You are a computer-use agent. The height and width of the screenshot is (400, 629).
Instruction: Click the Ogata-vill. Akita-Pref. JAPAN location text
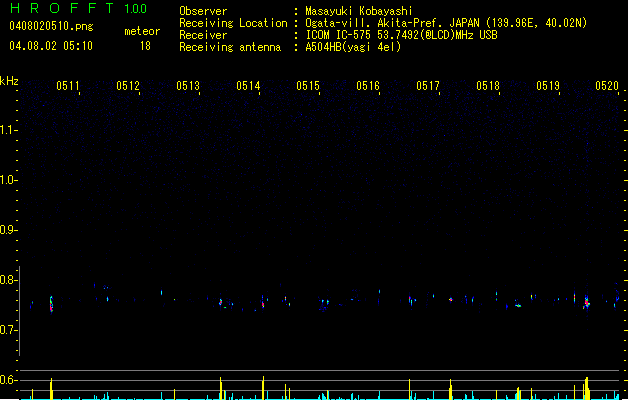446,23
